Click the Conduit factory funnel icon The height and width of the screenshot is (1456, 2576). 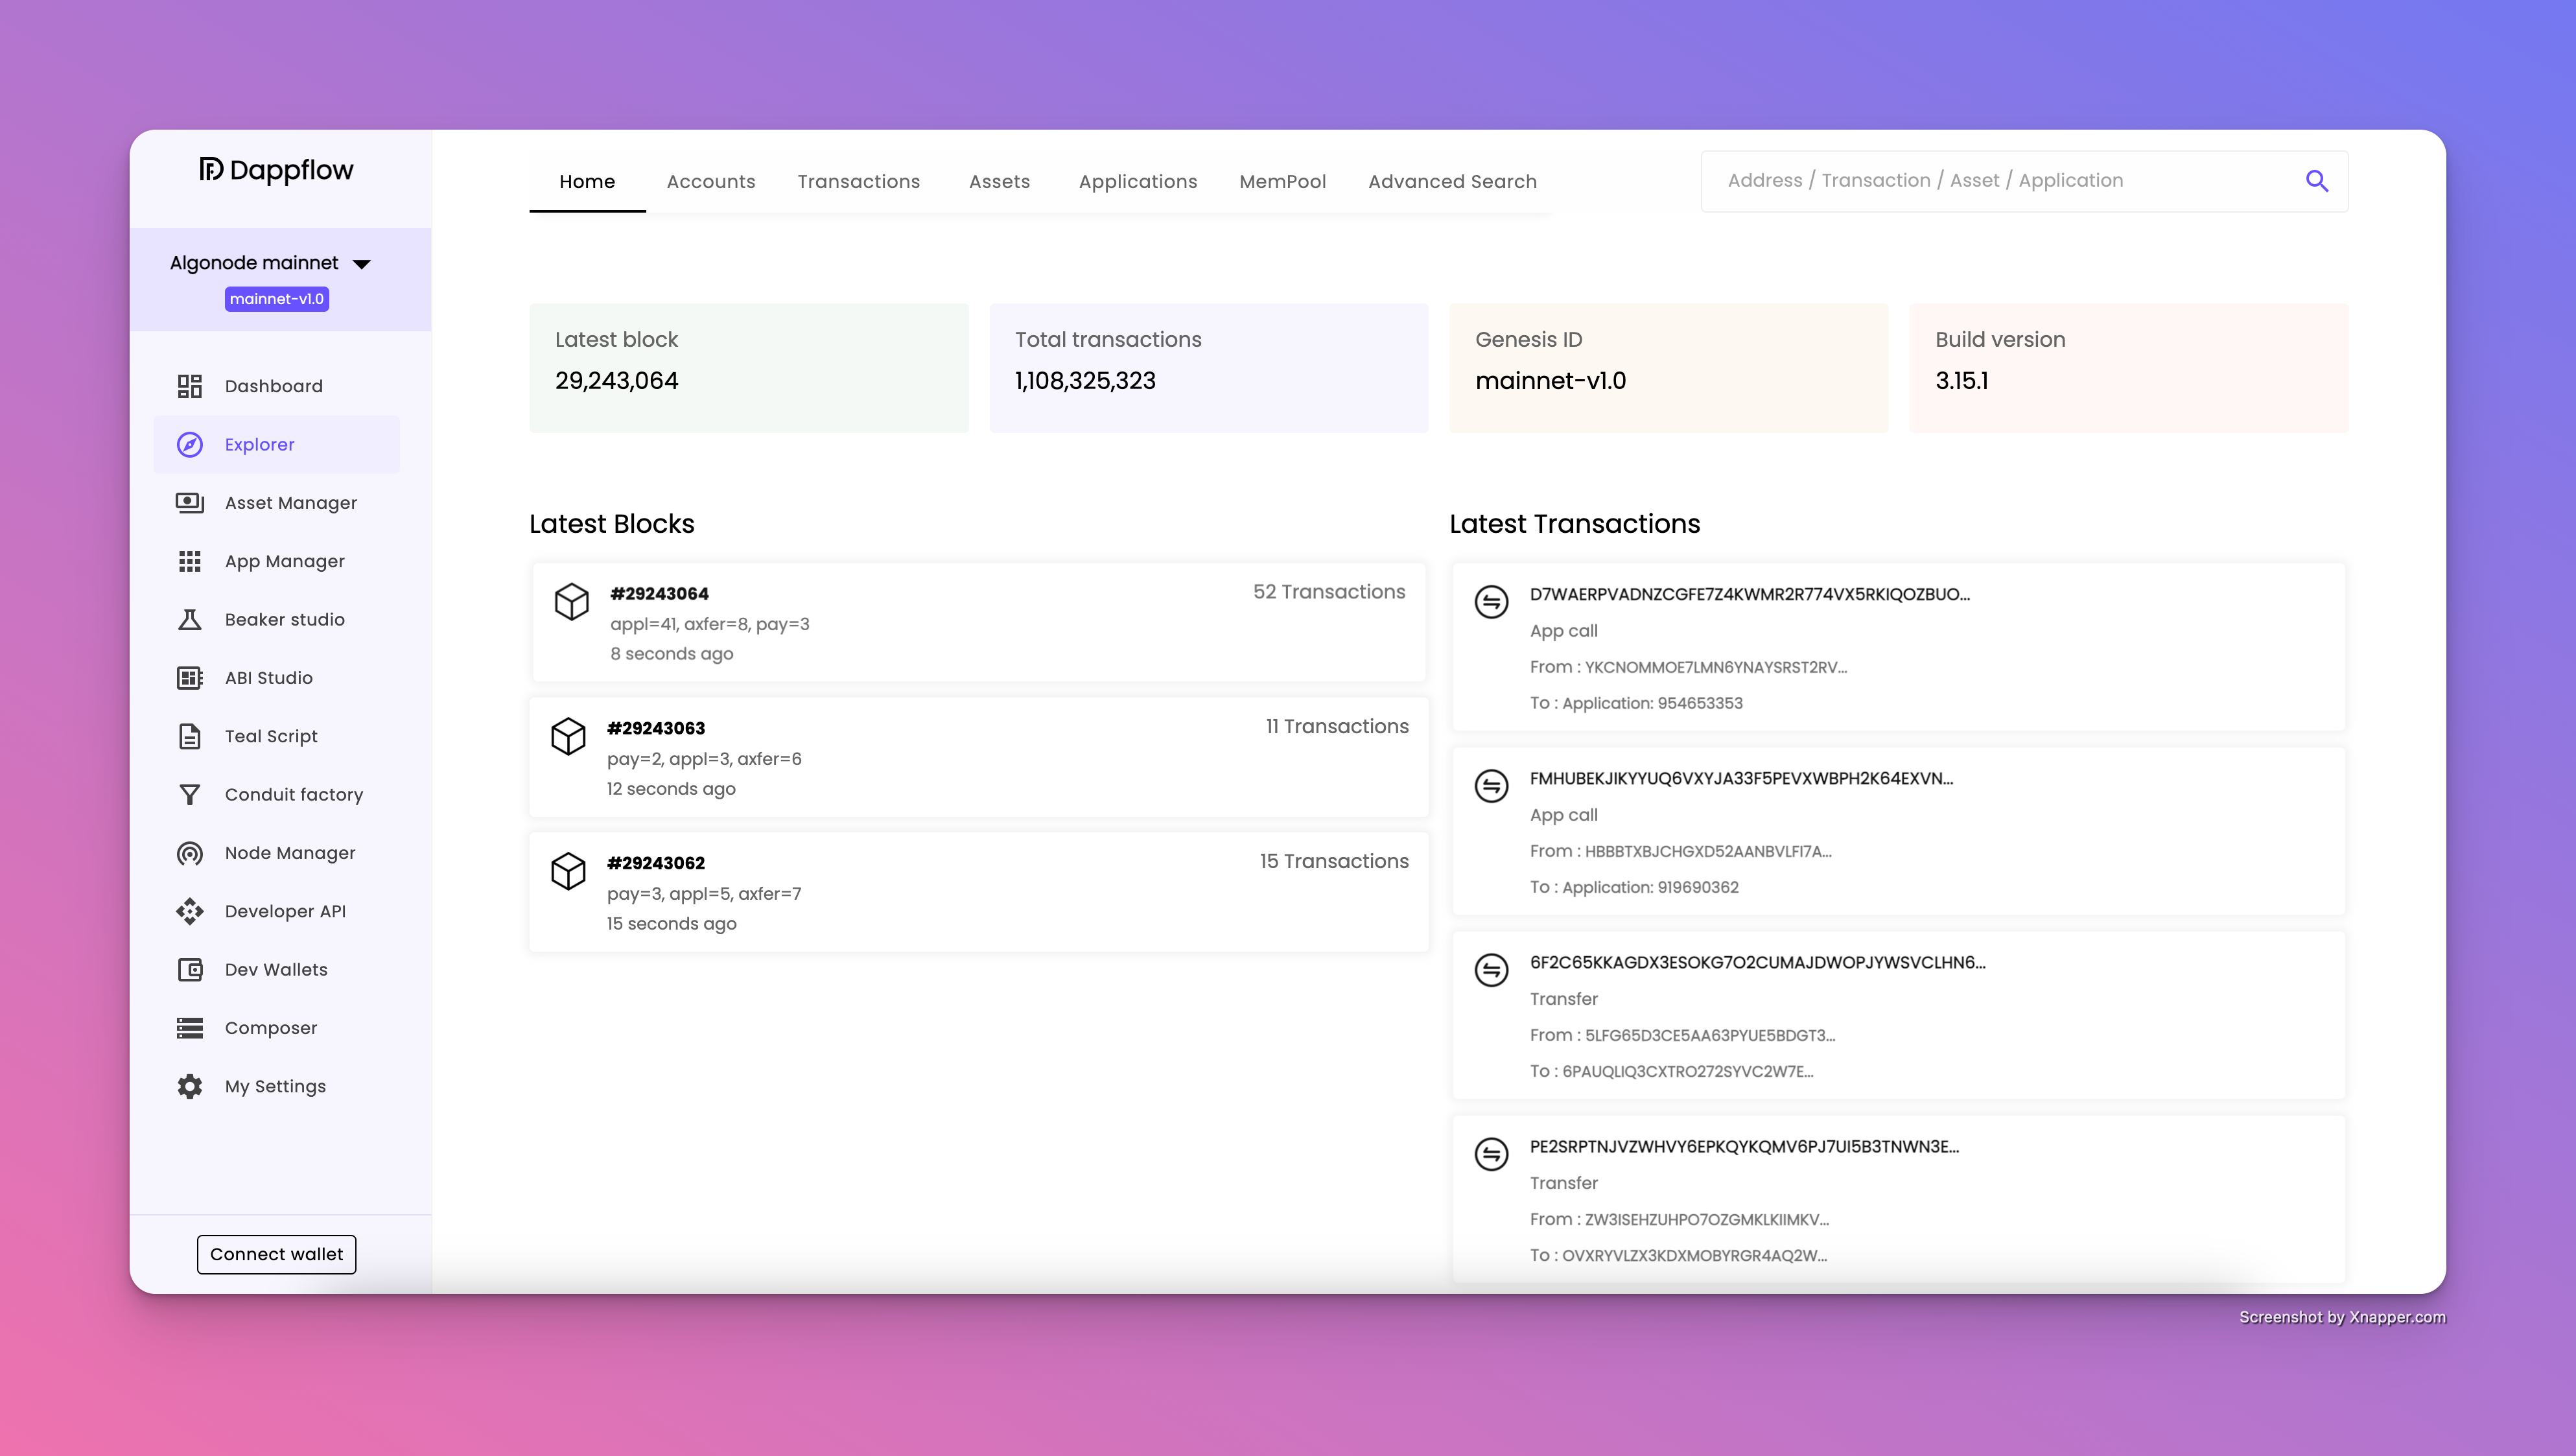pyautogui.click(x=190, y=795)
